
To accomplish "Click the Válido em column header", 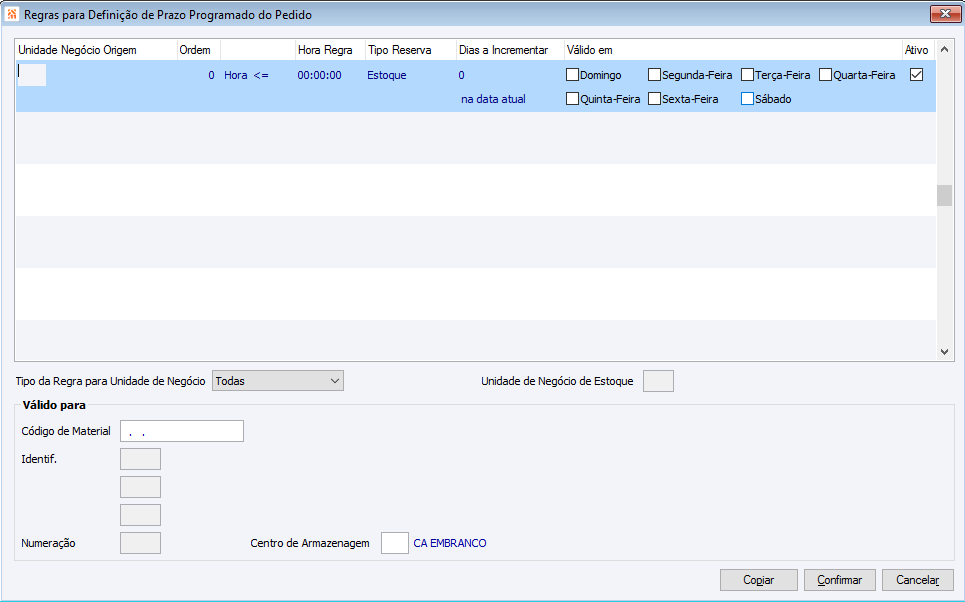I will pyautogui.click(x=733, y=50).
